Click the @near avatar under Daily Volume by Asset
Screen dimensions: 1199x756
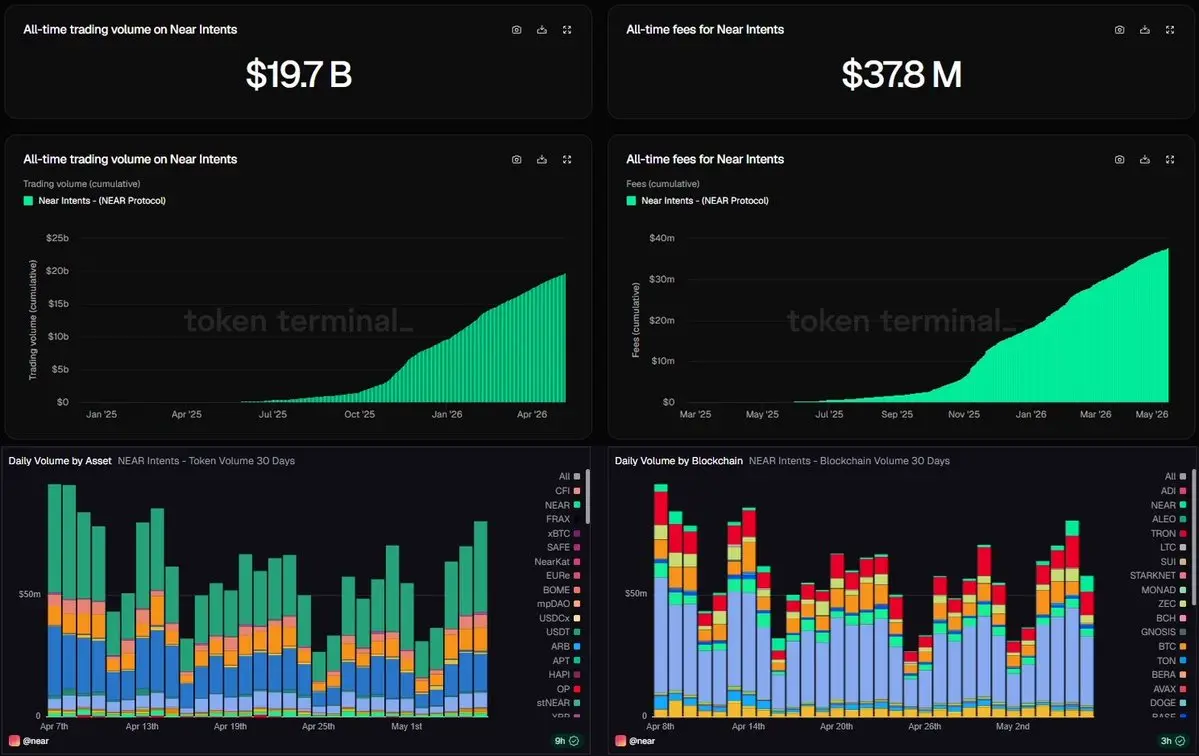(14, 741)
